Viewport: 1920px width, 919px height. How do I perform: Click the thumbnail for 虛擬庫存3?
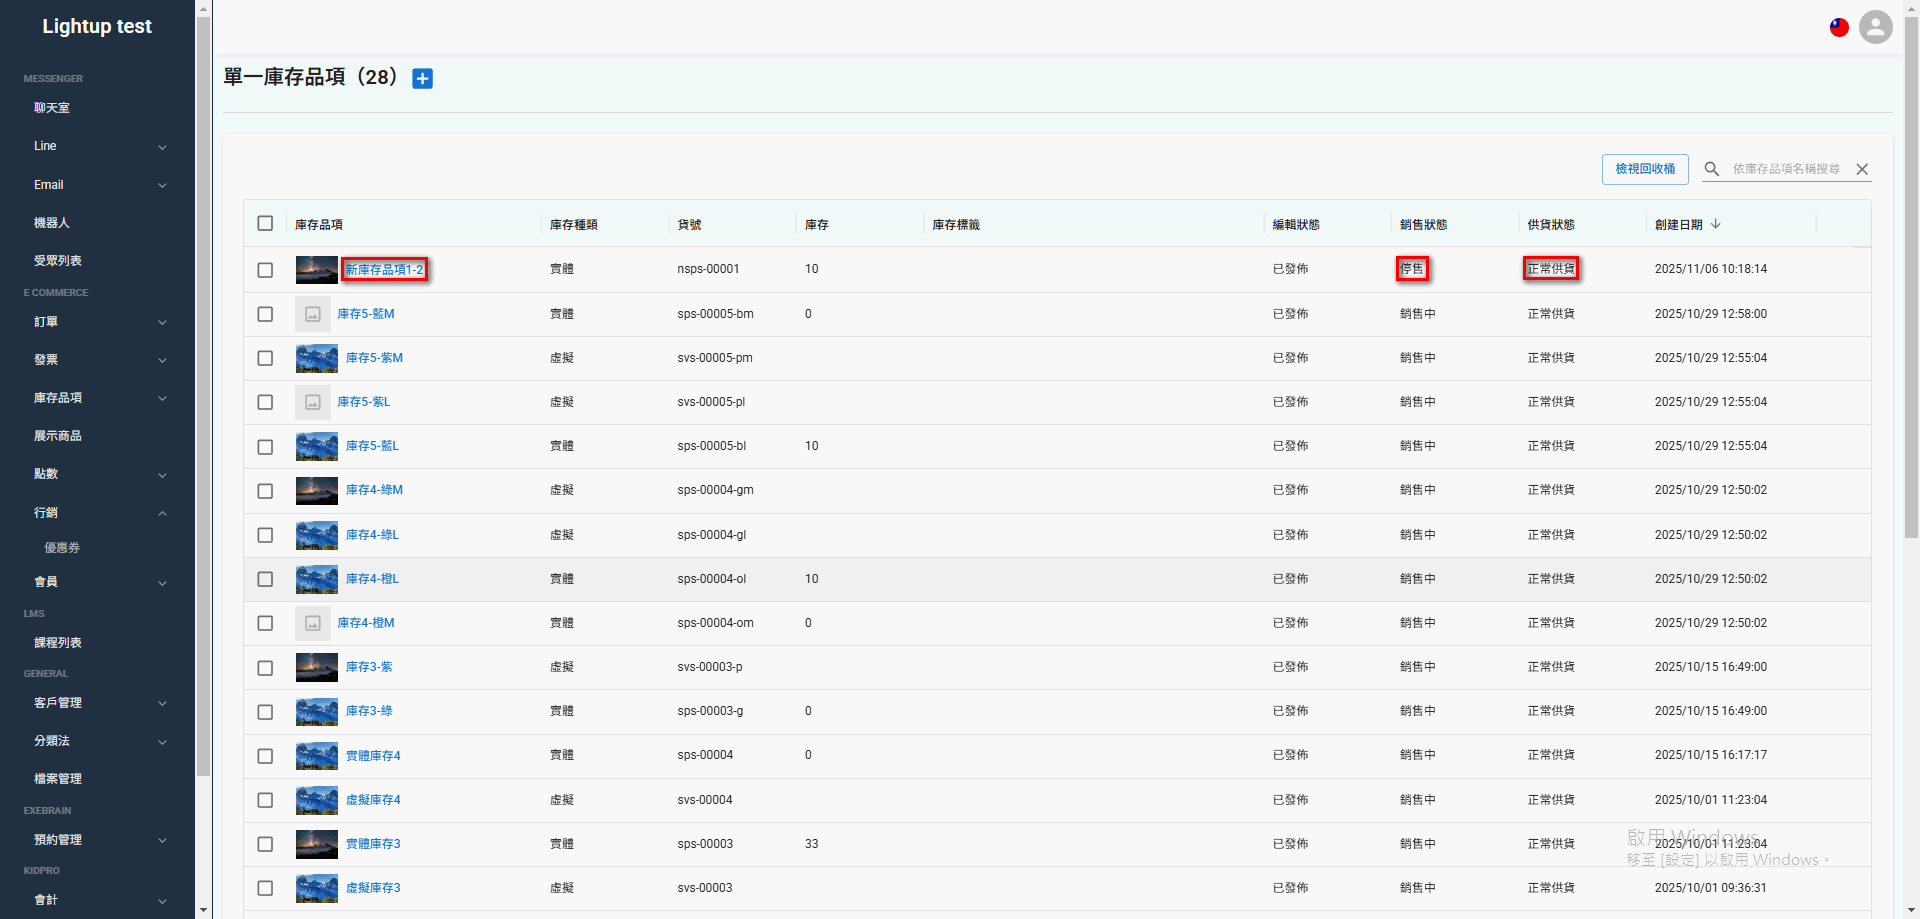click(317, 888)
